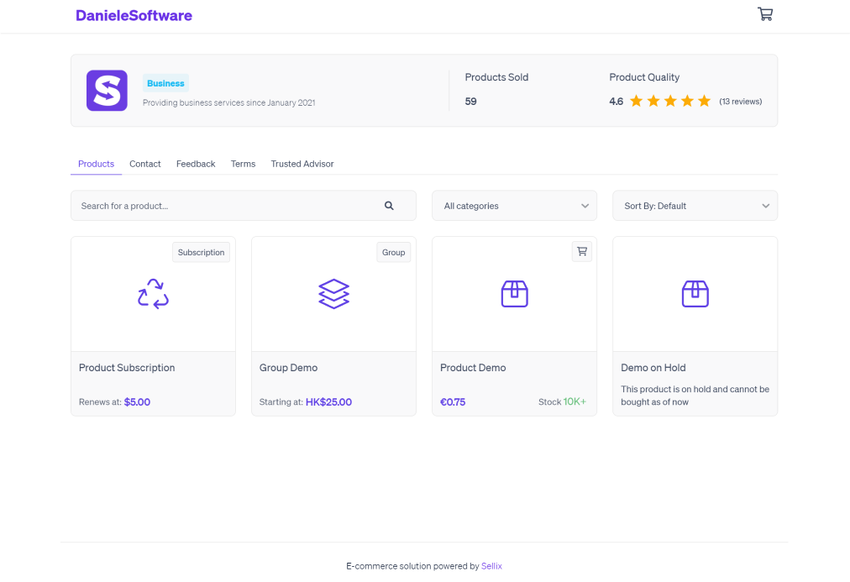Click the stacked layers icon on Group Demo
The height and width of the screenshot is (582, 850).
[333, 294]
